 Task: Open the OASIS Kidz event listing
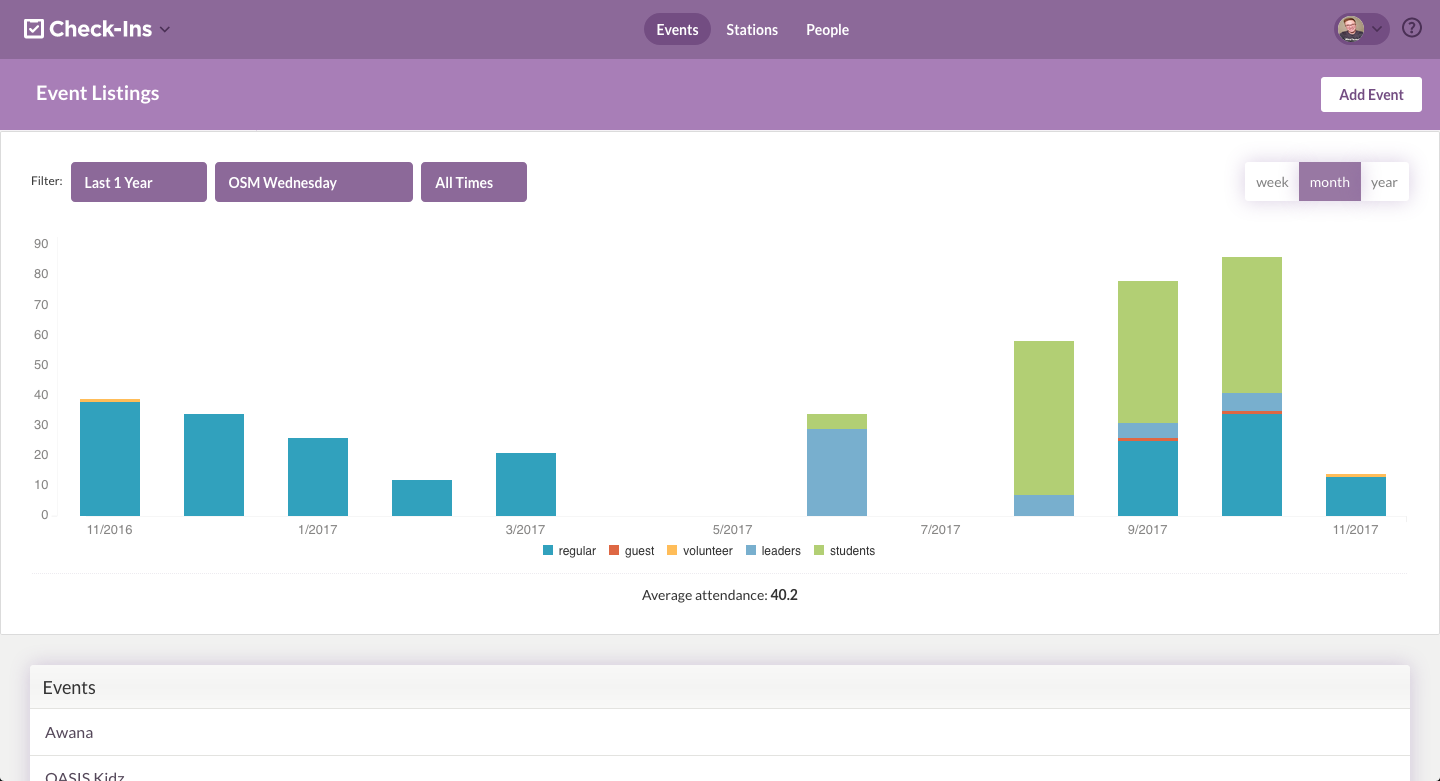(x=83, y=774)
